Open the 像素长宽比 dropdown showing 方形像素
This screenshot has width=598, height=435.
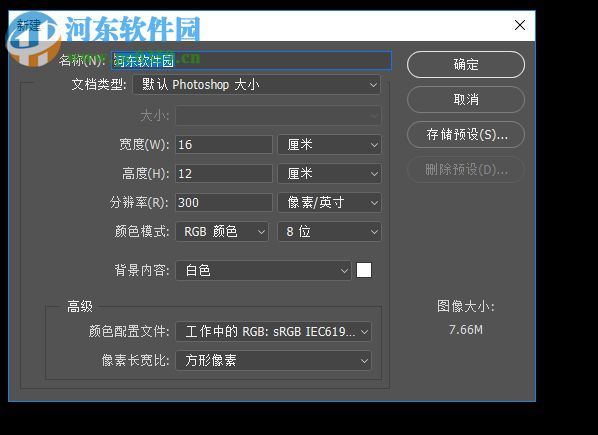(x=273, y=361)
